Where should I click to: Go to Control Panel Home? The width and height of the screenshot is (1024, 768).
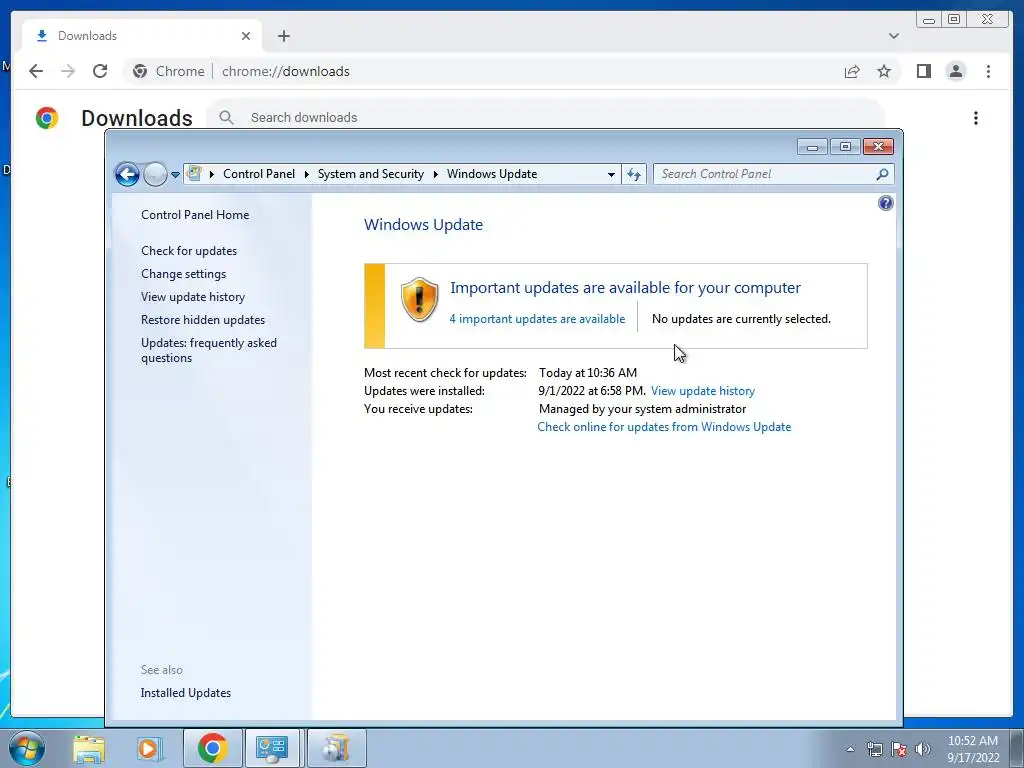click(195, 215)
